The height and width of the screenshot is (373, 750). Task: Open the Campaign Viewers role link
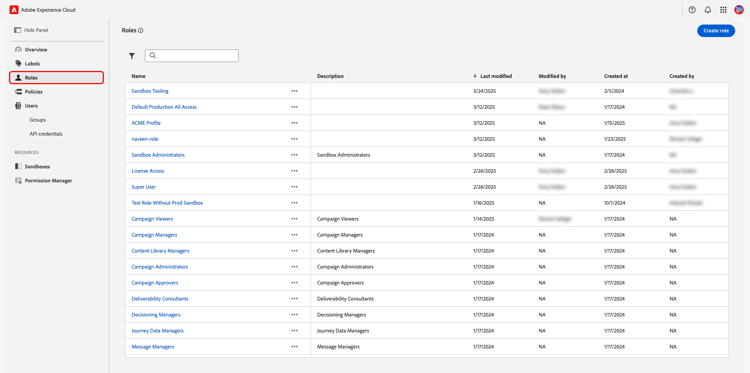click(152, 219)
